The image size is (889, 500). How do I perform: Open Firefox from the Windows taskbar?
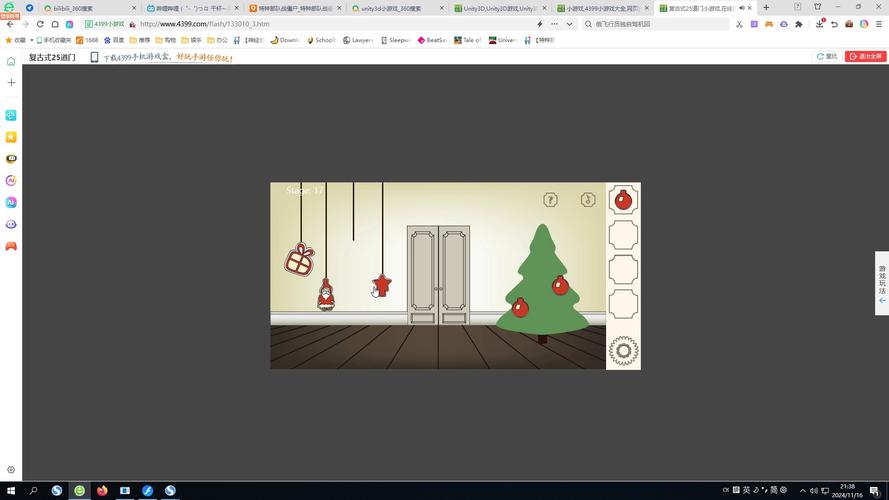tap(102, 491)
